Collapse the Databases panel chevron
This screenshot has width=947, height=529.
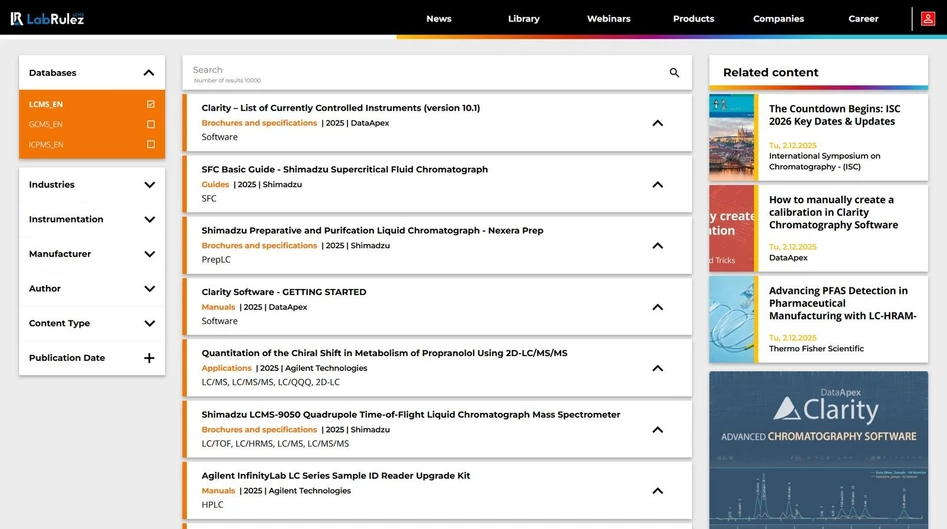pos(149,73)
